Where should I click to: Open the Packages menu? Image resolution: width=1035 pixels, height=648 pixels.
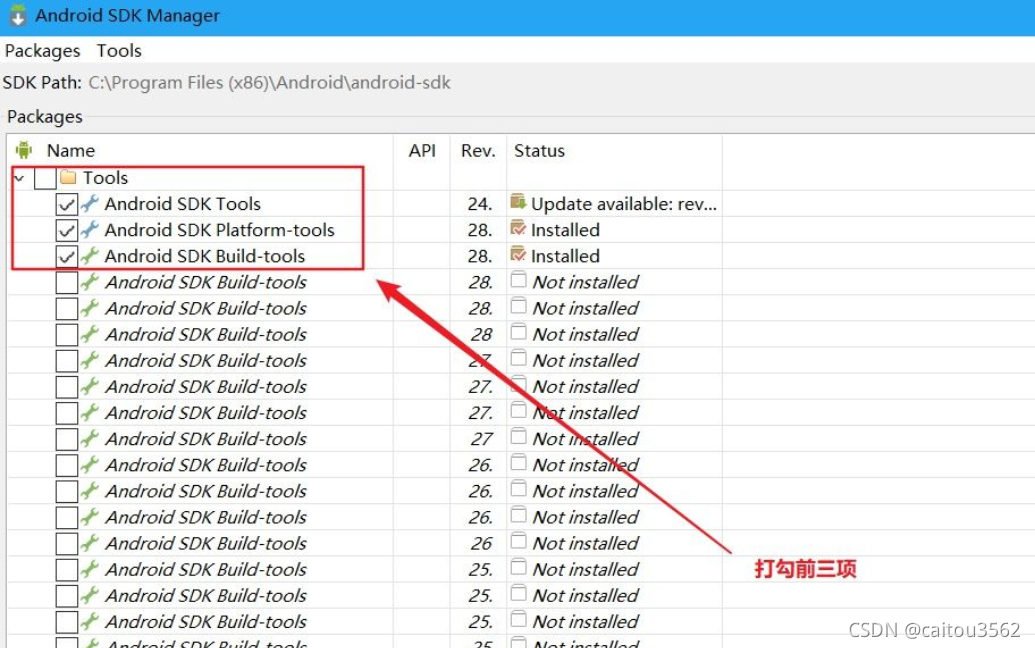pyautogui.click(x=42, y=51)
